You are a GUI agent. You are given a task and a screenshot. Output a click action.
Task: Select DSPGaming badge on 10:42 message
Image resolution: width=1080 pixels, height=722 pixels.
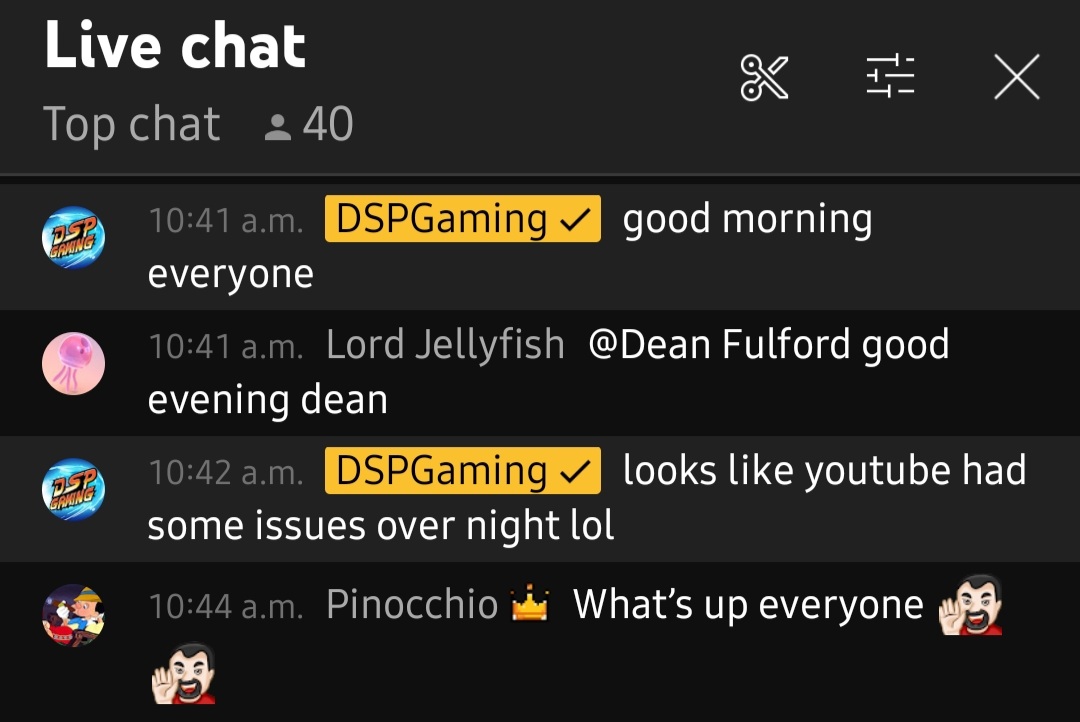coord(463,471)
